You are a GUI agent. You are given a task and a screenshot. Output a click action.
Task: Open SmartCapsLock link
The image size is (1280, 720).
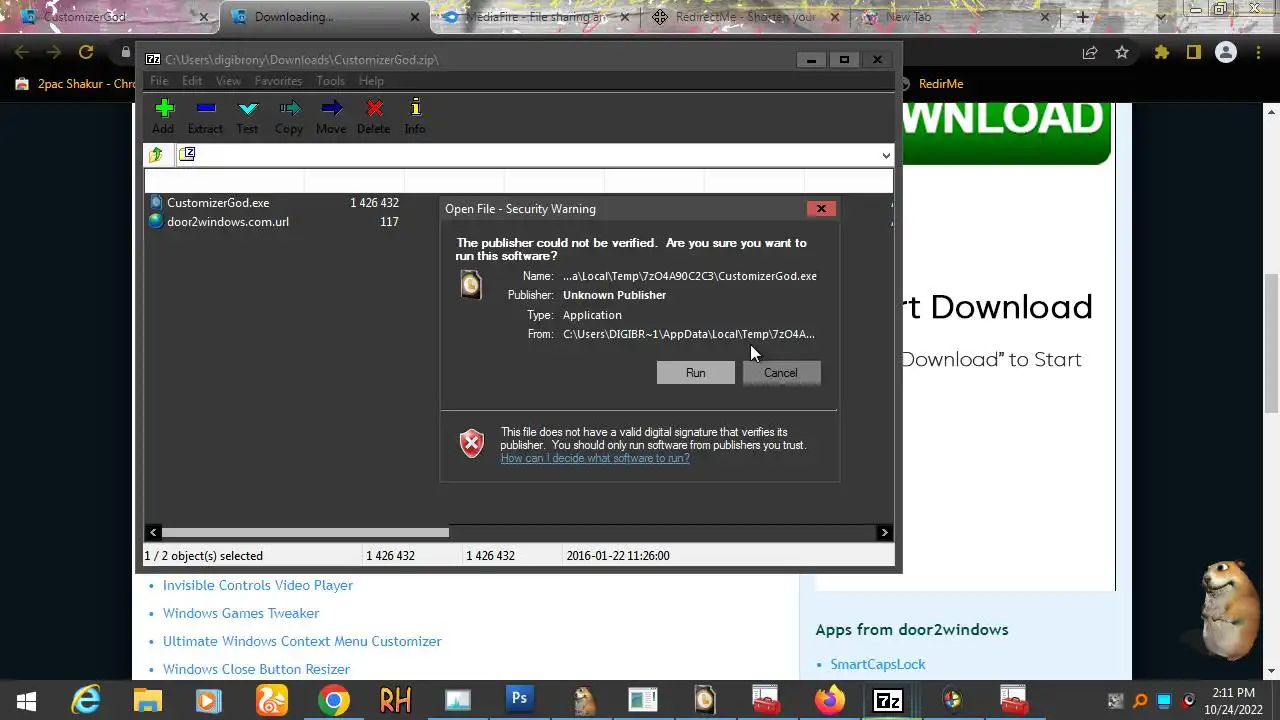[878, 664]
